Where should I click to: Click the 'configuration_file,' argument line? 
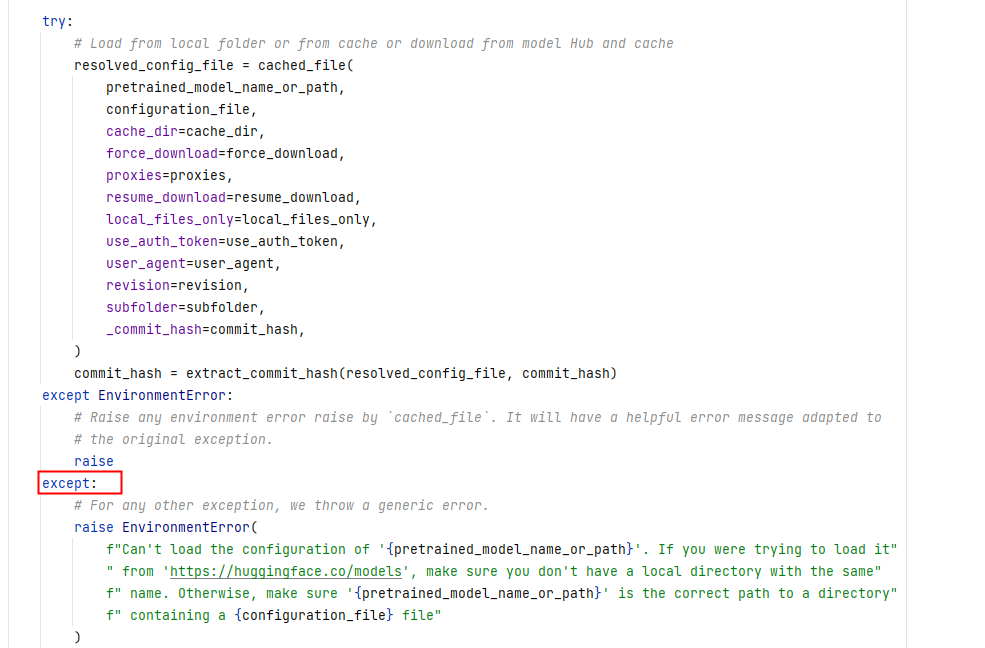182,109
